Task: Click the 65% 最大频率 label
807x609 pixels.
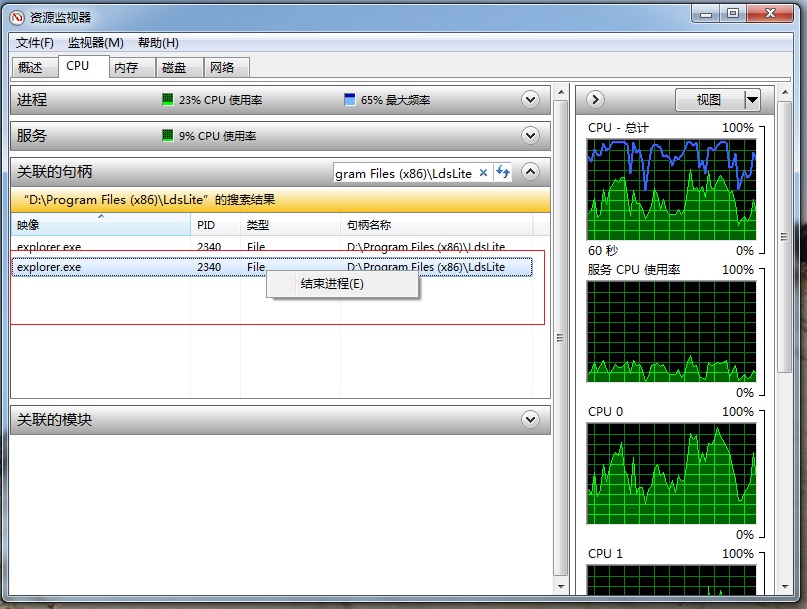Action: coord(395,100)
